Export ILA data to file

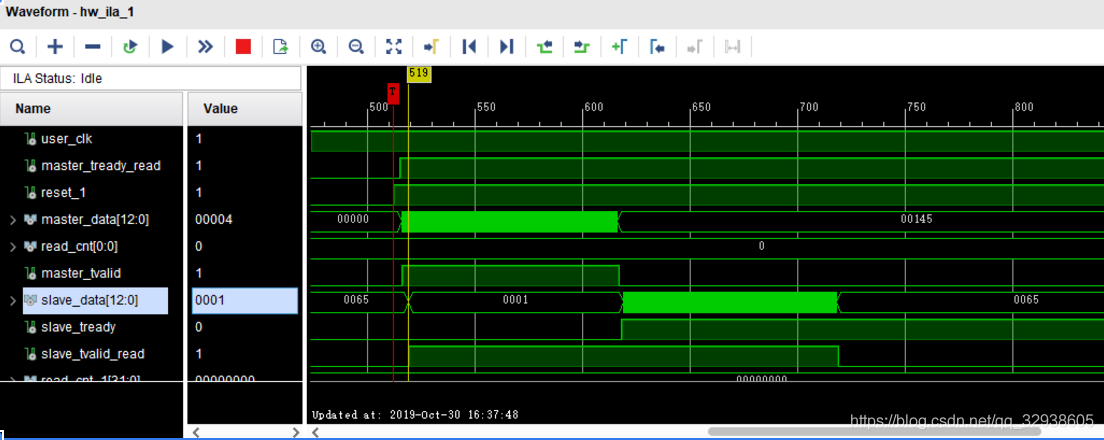coord(280,47)
